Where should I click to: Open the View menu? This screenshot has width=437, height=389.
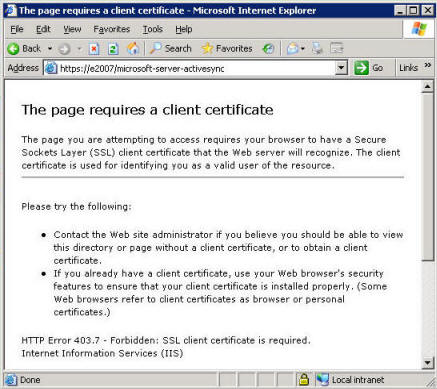72,29
